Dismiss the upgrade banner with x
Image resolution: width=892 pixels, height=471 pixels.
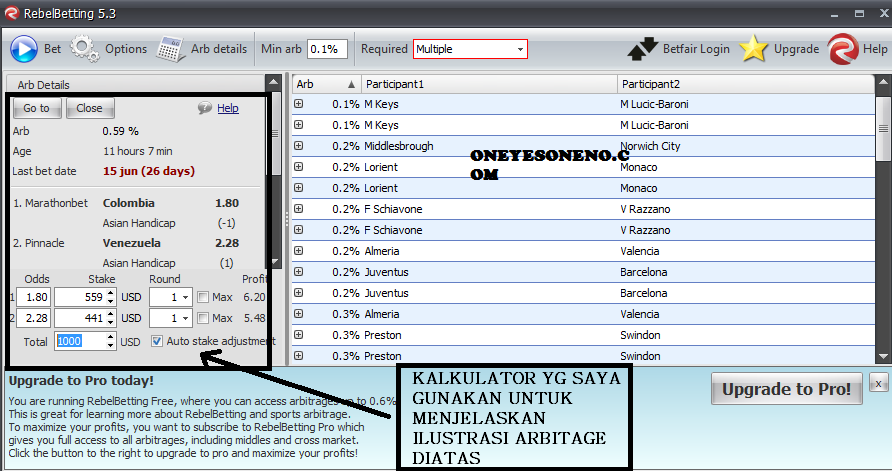878,383
